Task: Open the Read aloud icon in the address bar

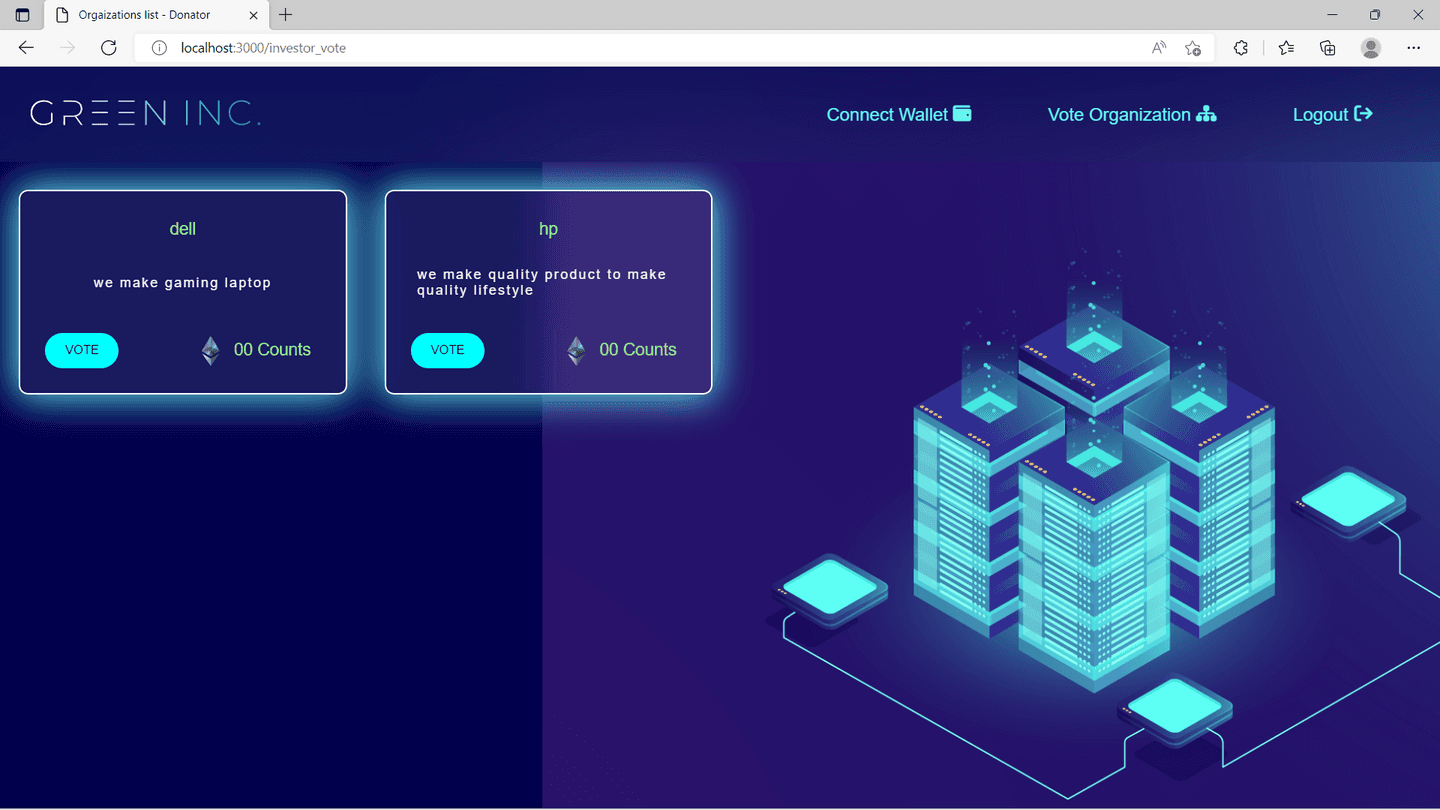Action: pos(1159,47)
